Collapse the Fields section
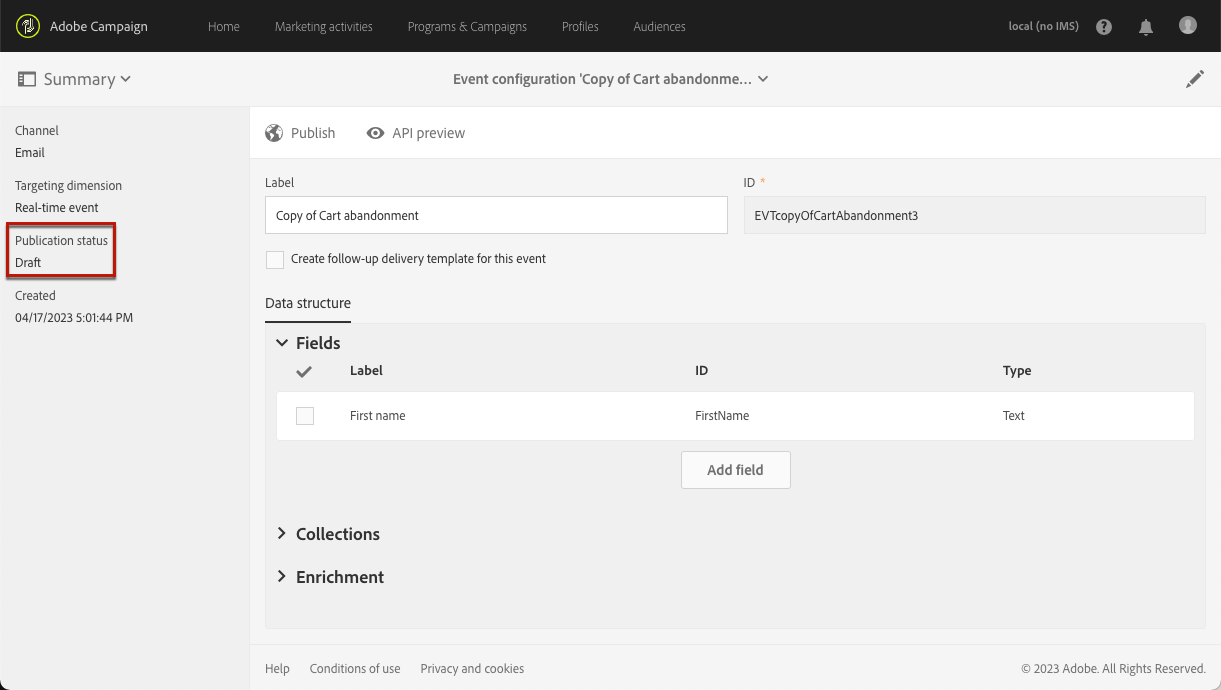The image size is (1221, 690). [x=282, y=343]
